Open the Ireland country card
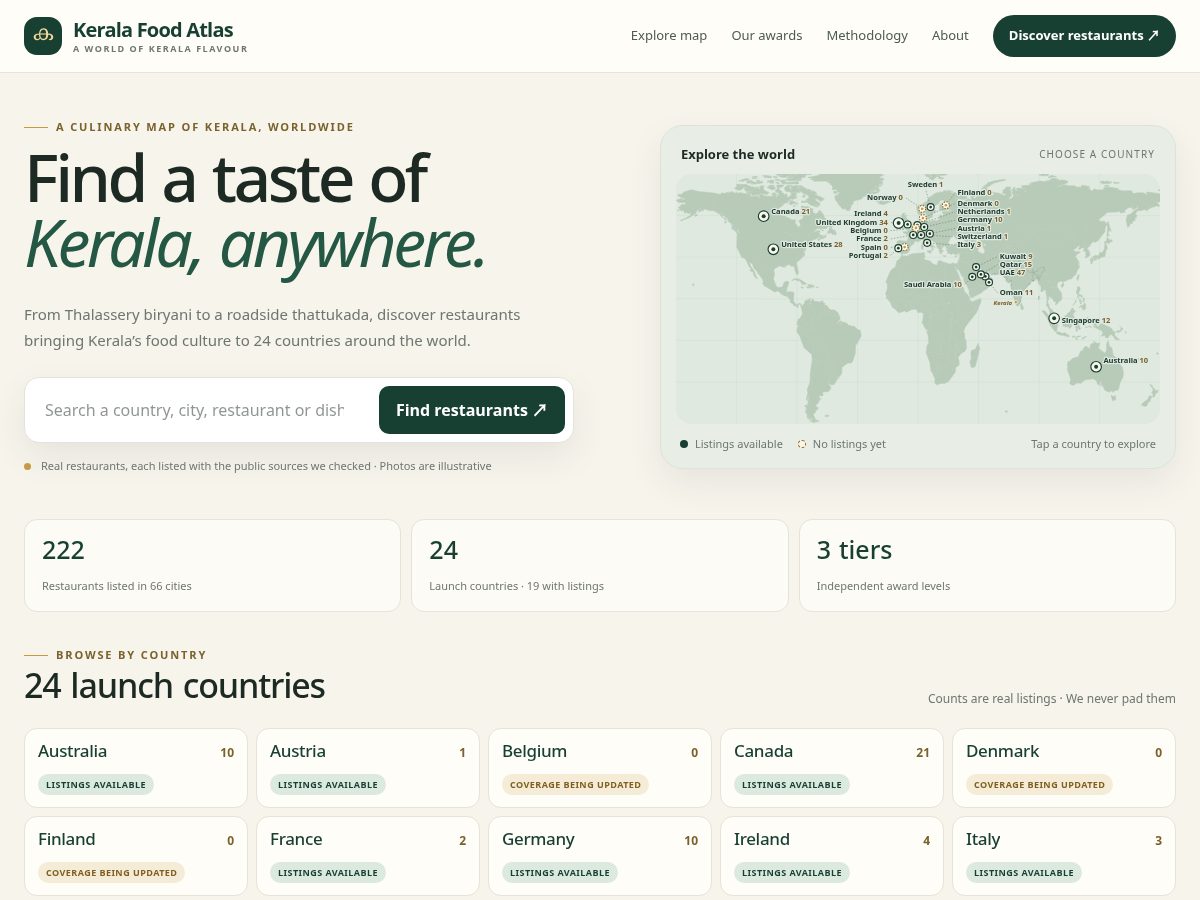 (832, 856)
